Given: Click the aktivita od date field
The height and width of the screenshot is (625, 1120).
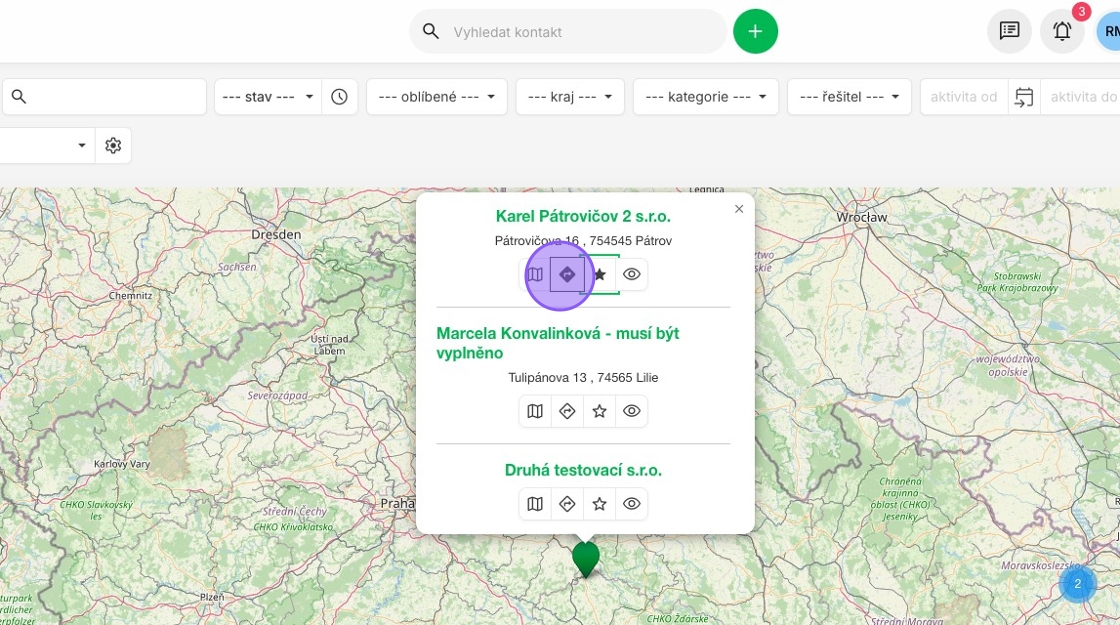Looking at the screenshot, I should tap(964, 96).
